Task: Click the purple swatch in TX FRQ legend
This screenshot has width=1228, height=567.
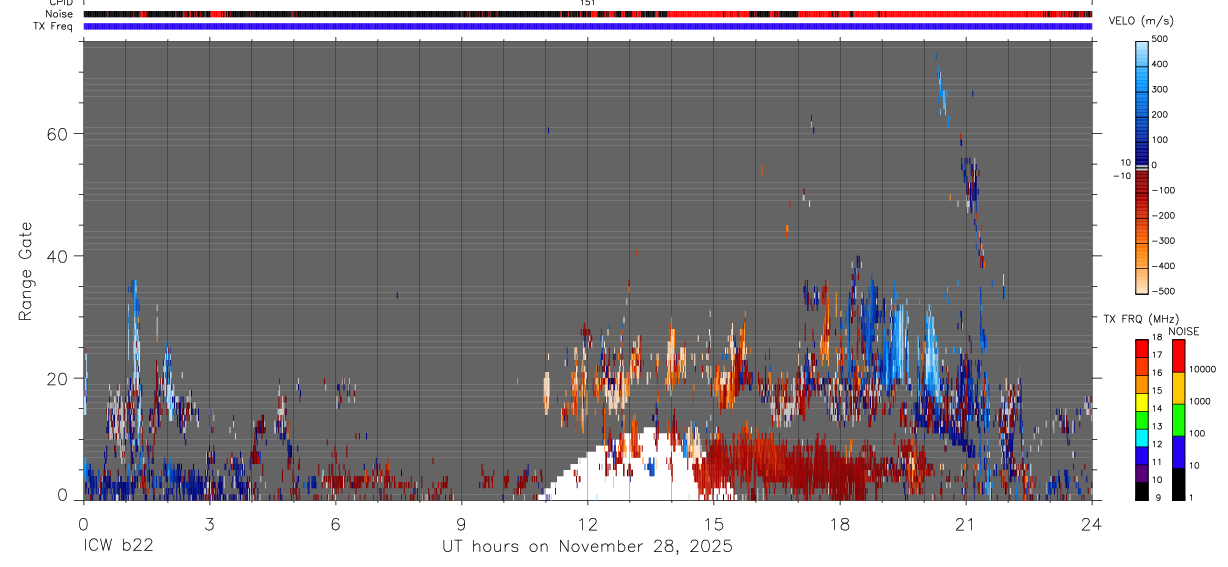Action: [1142, 474]
